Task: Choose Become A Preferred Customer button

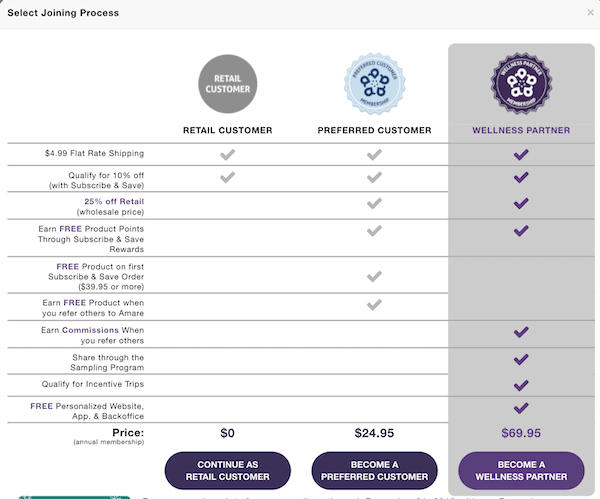Action: pos(374,471)
